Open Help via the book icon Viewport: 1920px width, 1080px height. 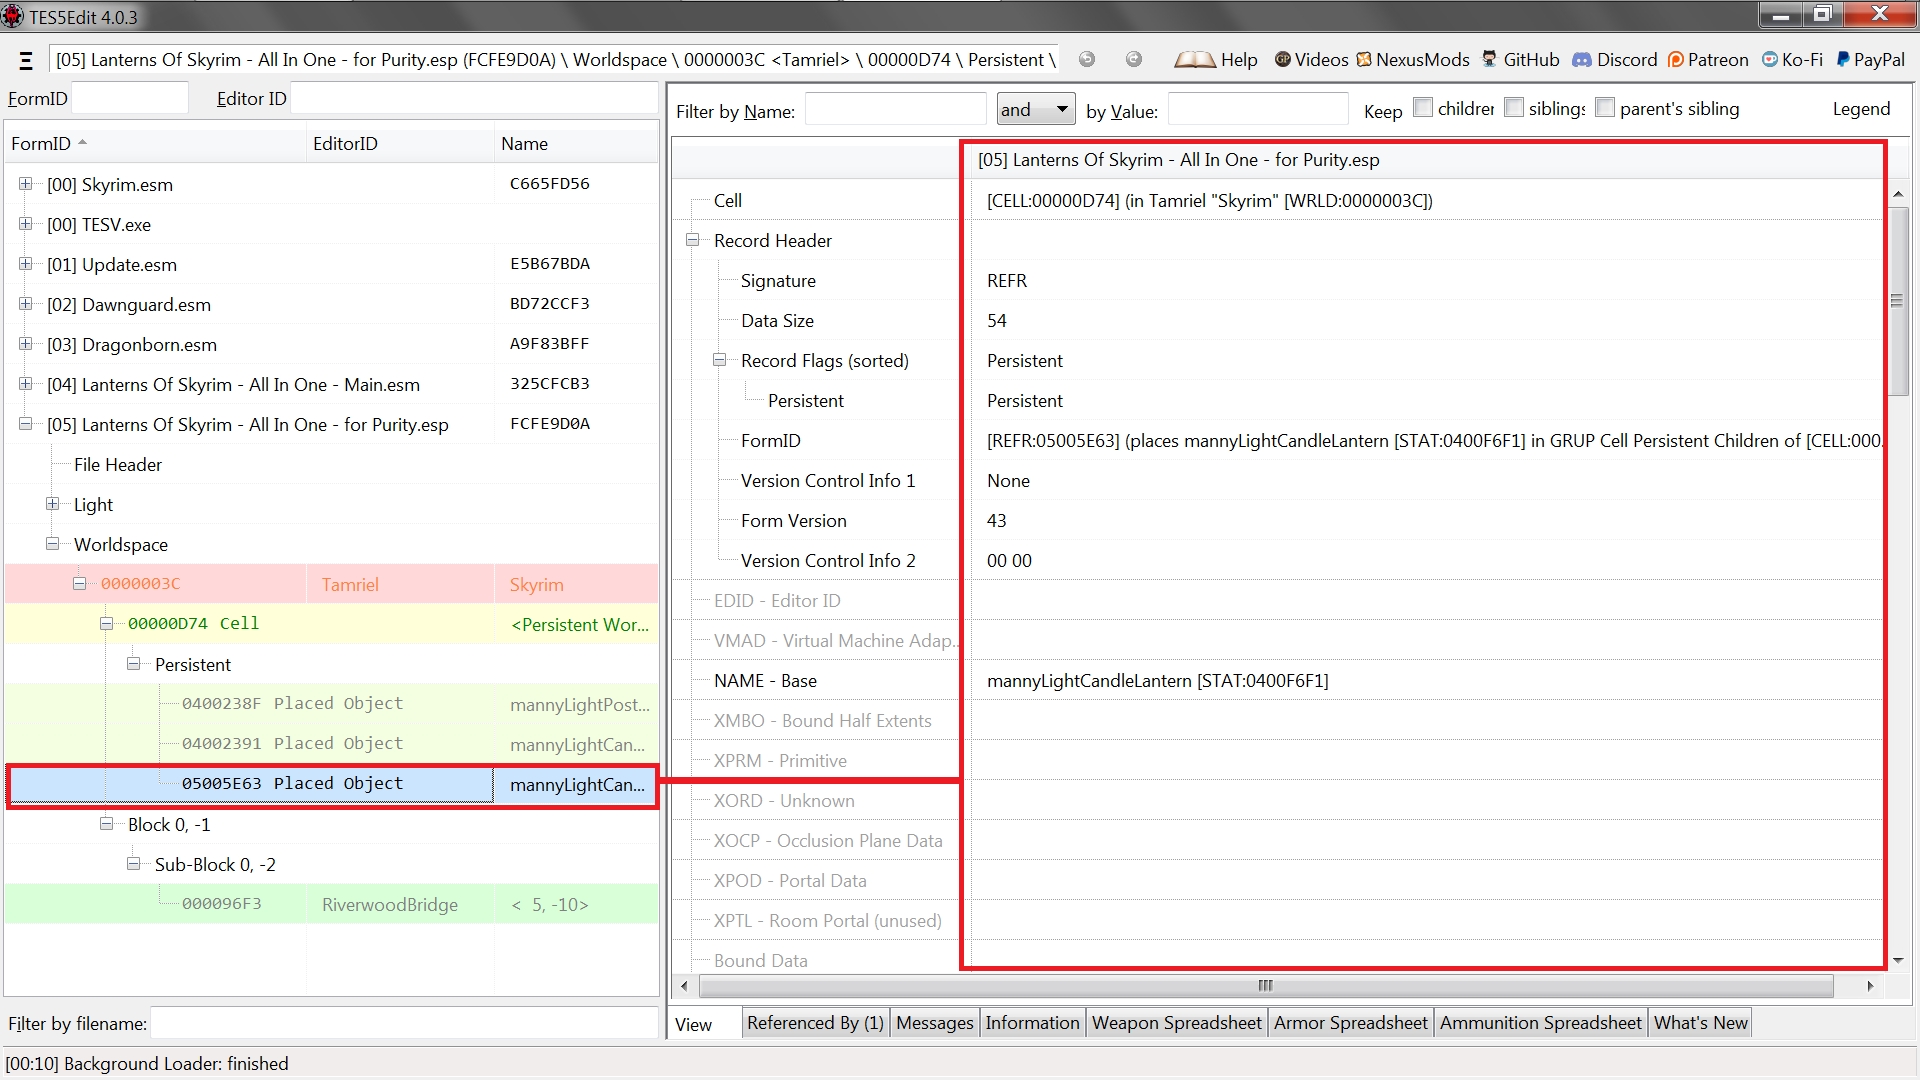(1194, 60)
